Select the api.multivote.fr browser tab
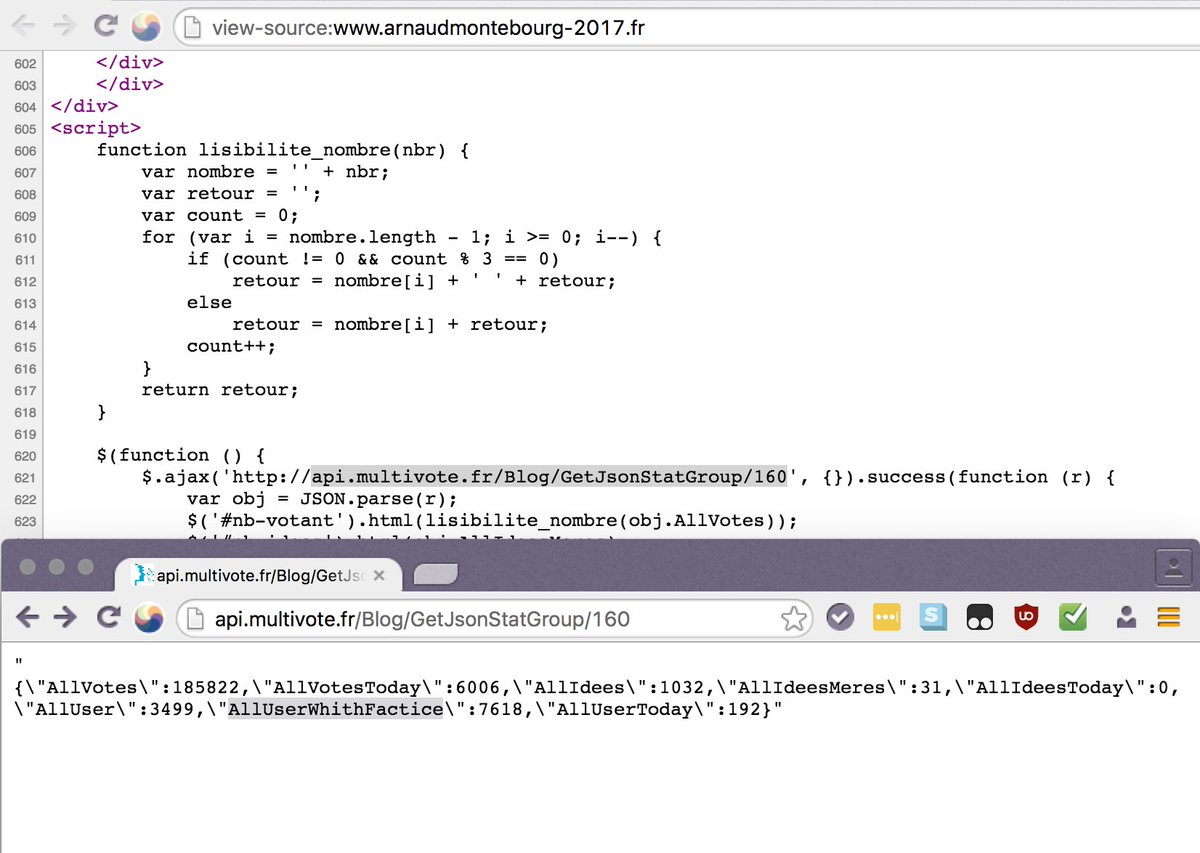This screenshot has width=1200, height=853. (259, 575)
